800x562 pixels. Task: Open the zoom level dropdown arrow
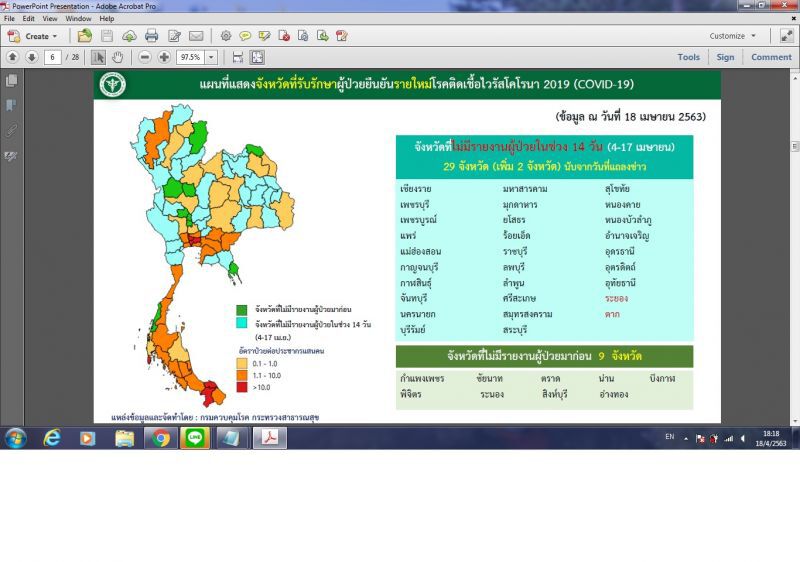211,57
